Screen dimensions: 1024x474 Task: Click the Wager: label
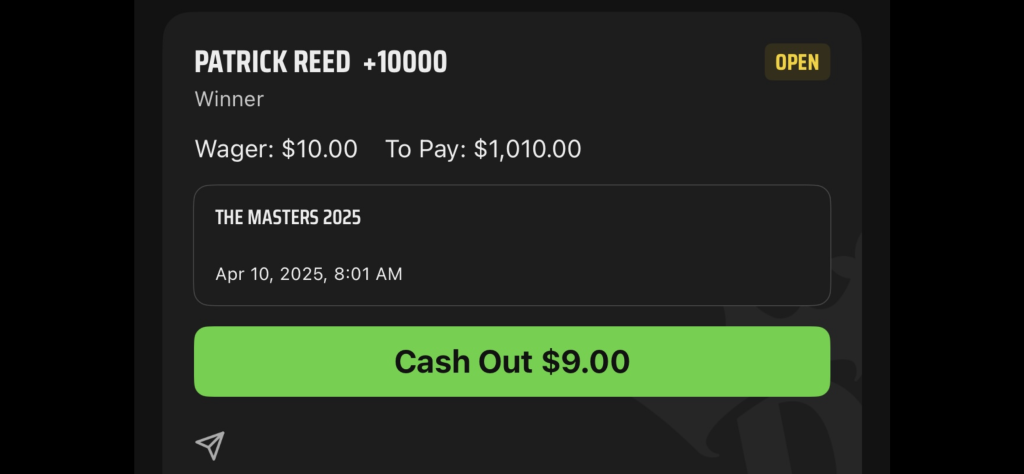[234, 150]
